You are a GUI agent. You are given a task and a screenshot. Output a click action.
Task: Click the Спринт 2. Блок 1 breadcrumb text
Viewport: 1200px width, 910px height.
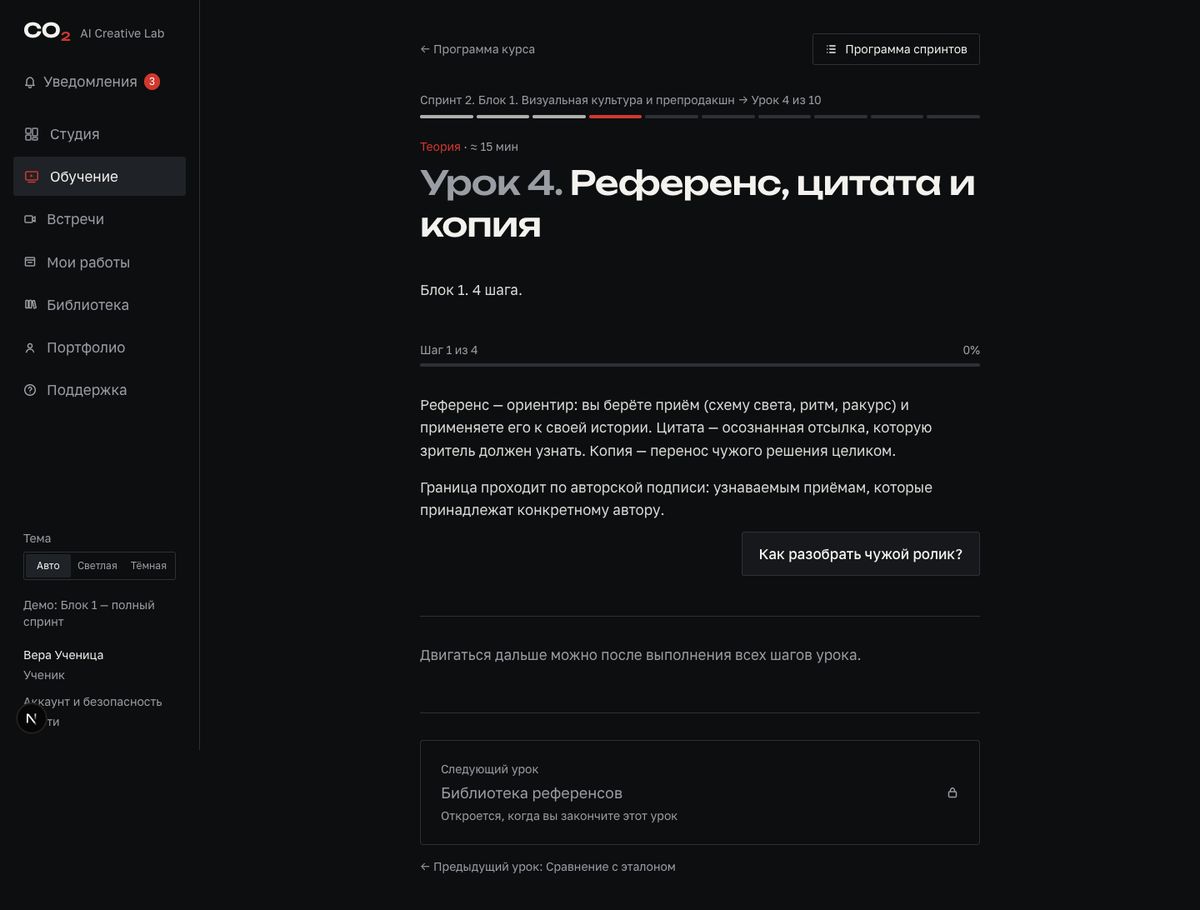click(620, 100)
